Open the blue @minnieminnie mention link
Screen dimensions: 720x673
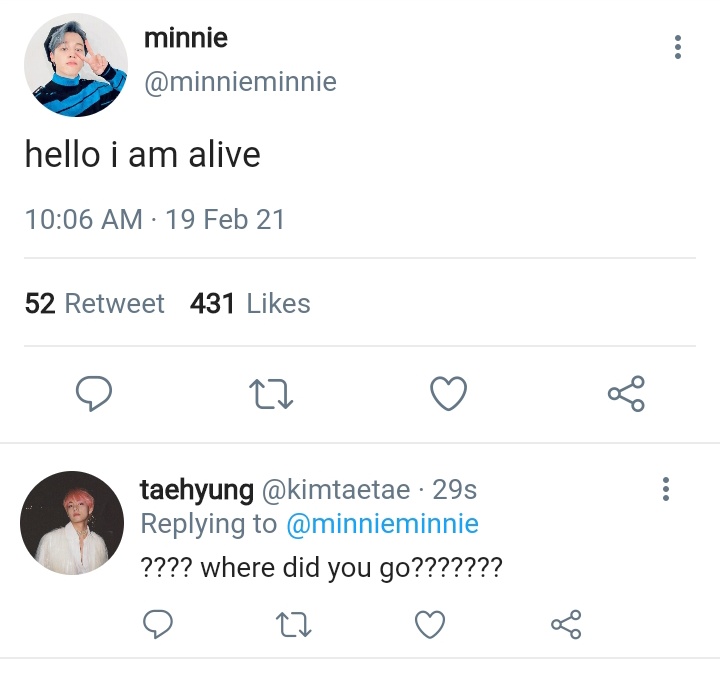coord(382,524)
